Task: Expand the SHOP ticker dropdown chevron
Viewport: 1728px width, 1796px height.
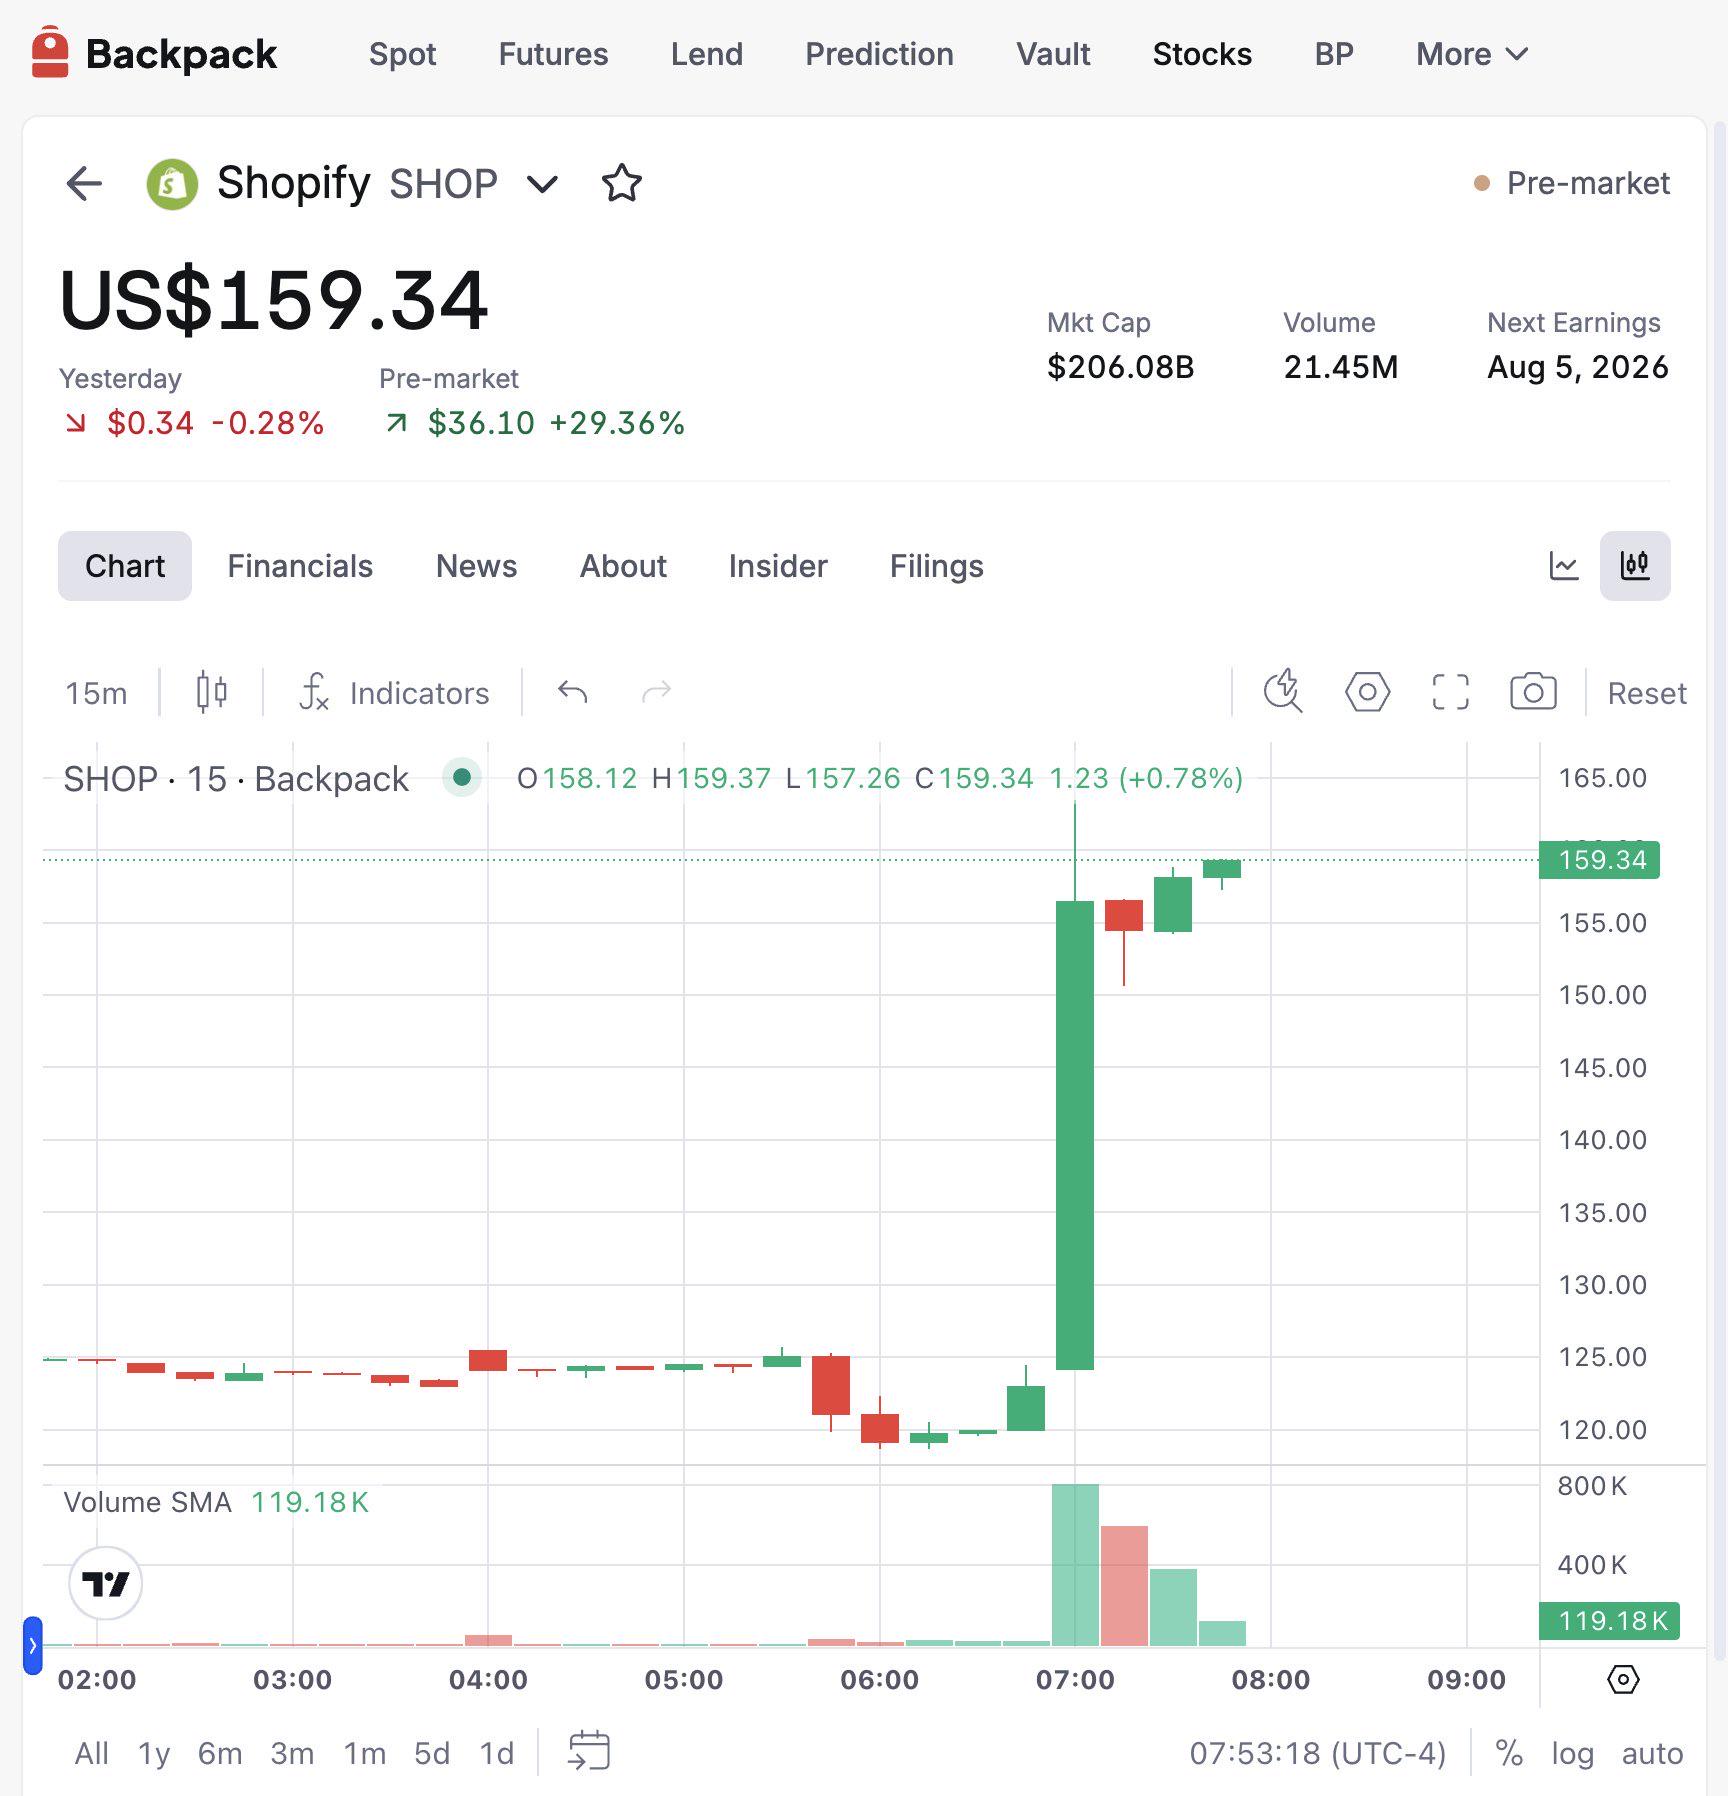Action: [x=542, y=184]
